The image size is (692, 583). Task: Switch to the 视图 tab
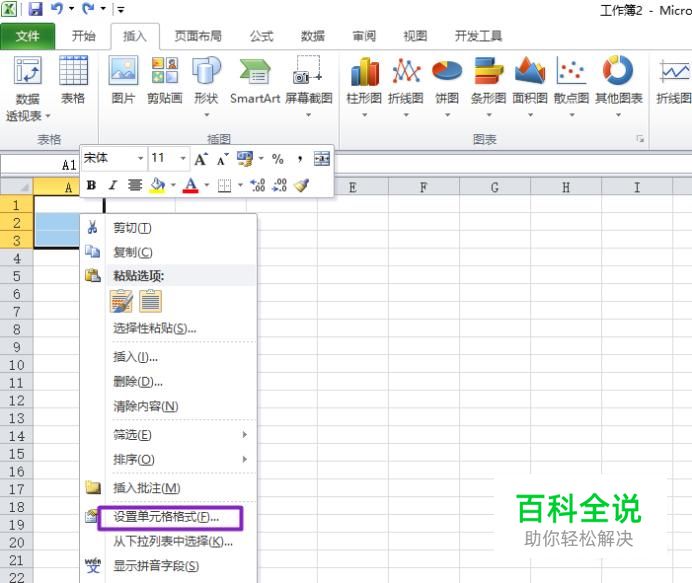coord(415,36)
